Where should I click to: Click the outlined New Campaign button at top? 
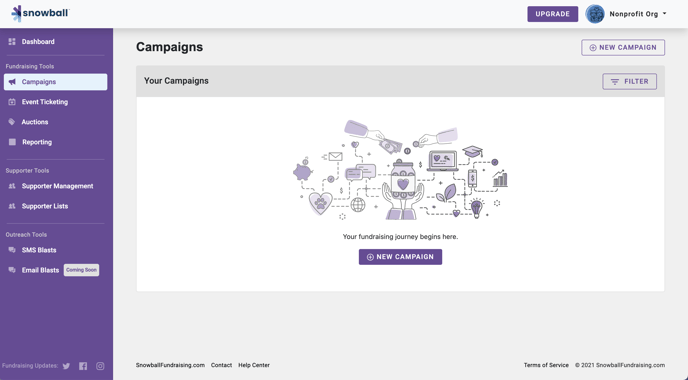coord(623,47)
